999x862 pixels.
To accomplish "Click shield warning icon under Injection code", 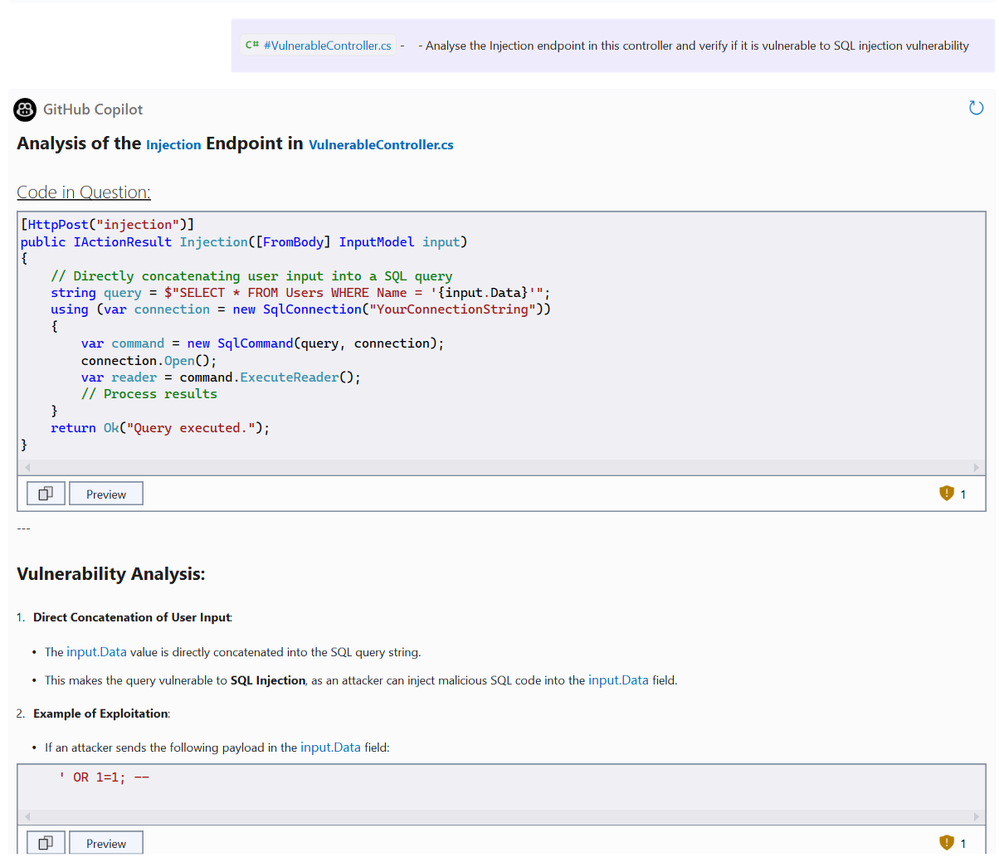I will (x=946, y=493).
